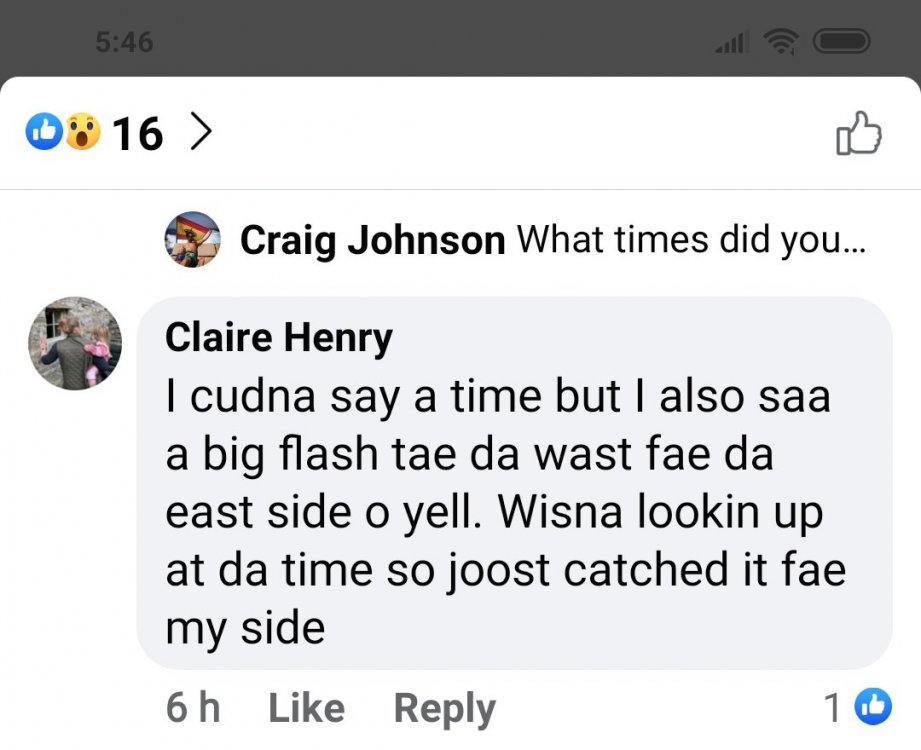Open Craig Johnson's profile picture
The height and width of the screenshot is (750, 921).
pos(192,240)
